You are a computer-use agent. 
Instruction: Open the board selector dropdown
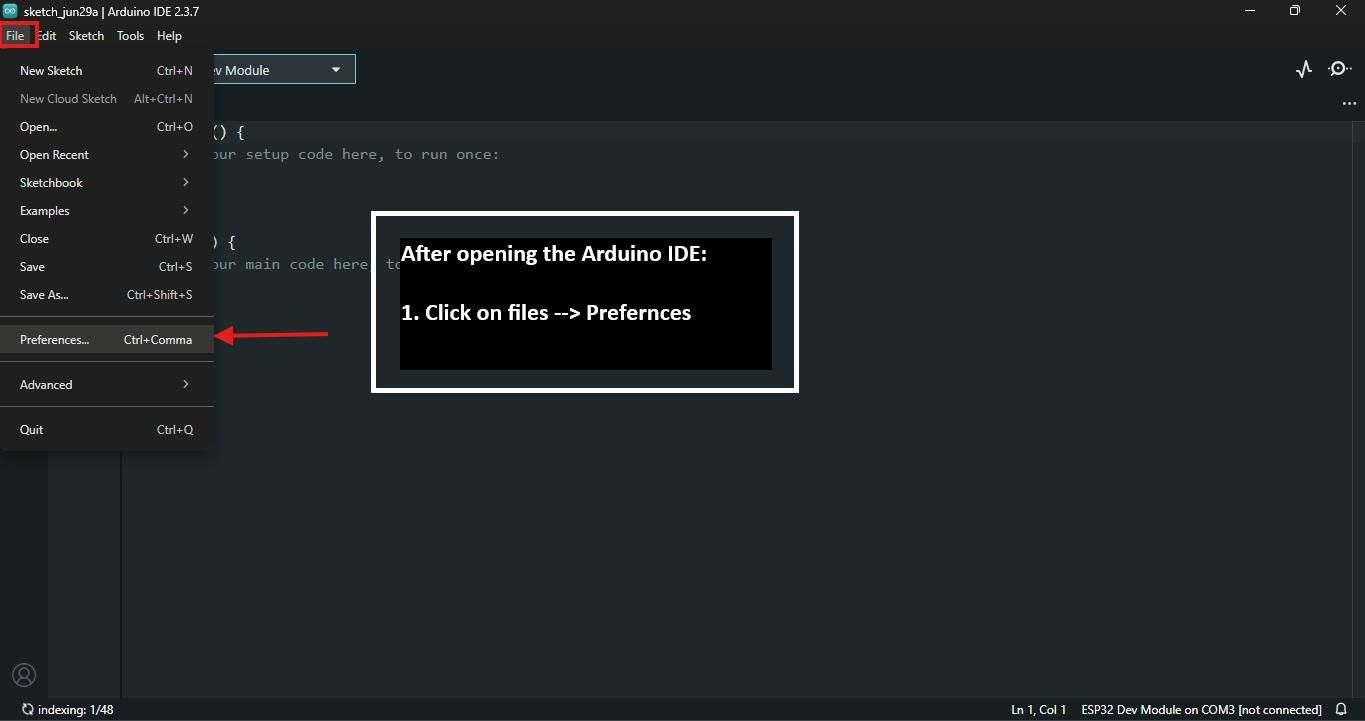tap(283, 70)
